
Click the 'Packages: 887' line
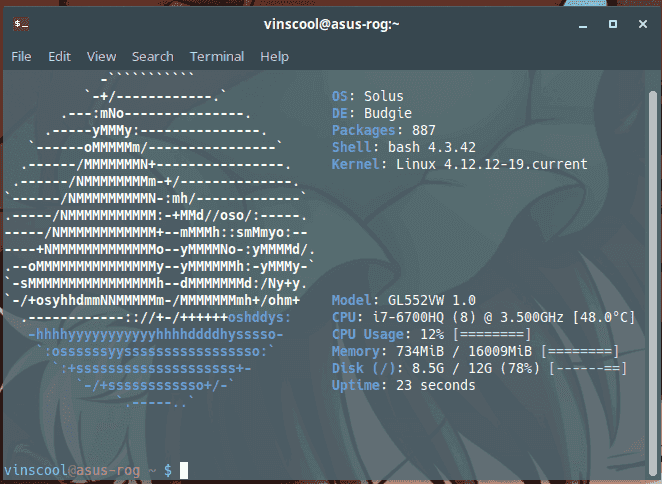click(383, 130)
